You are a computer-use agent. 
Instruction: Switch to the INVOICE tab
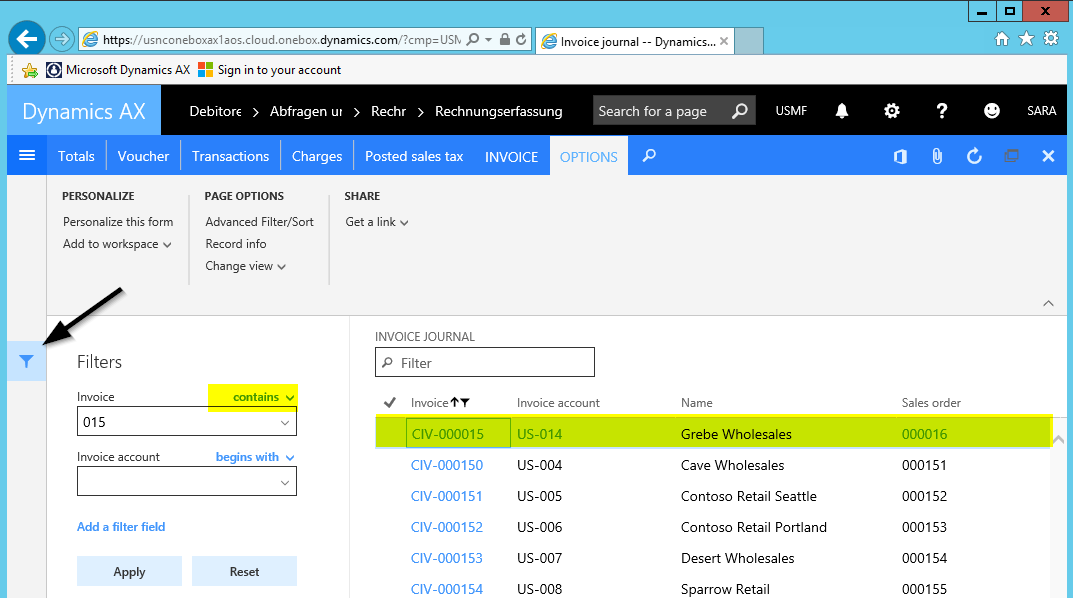[511, 156]
